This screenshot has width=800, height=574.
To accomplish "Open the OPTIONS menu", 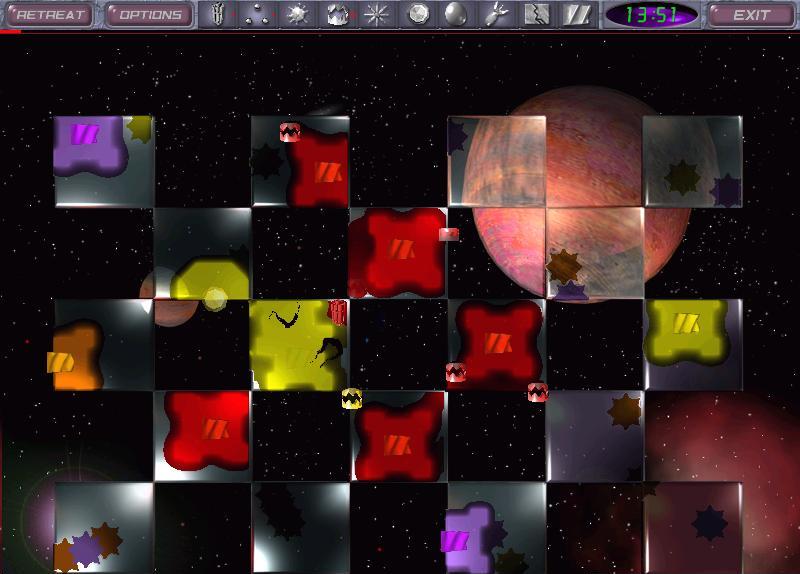I will click(x=147, y=15).
